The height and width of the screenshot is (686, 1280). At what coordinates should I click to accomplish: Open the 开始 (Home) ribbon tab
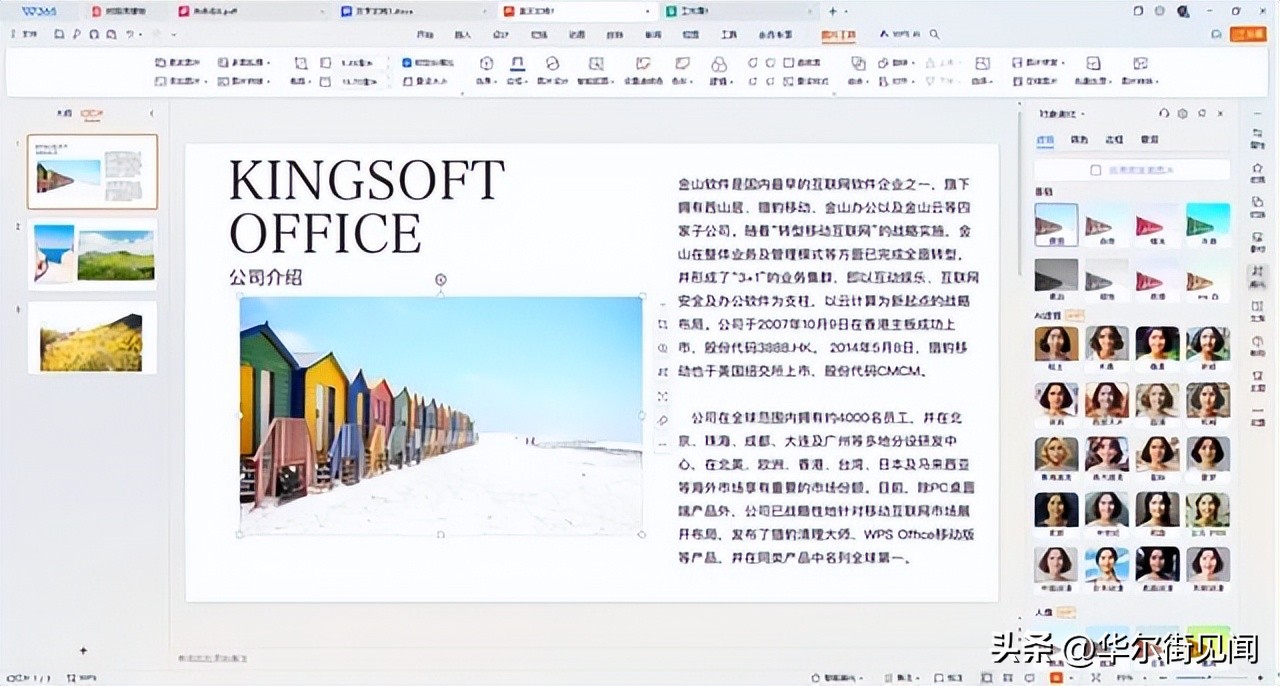point(425,34)
